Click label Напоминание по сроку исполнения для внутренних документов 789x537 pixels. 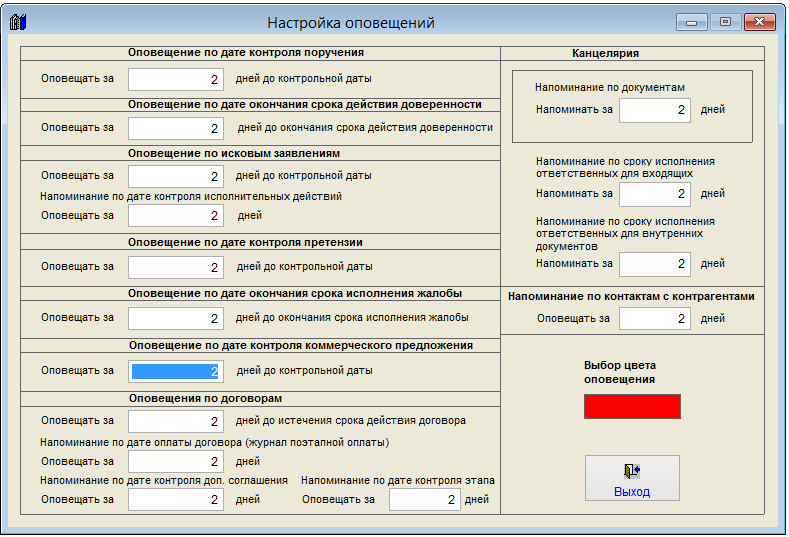pos(625,234)
